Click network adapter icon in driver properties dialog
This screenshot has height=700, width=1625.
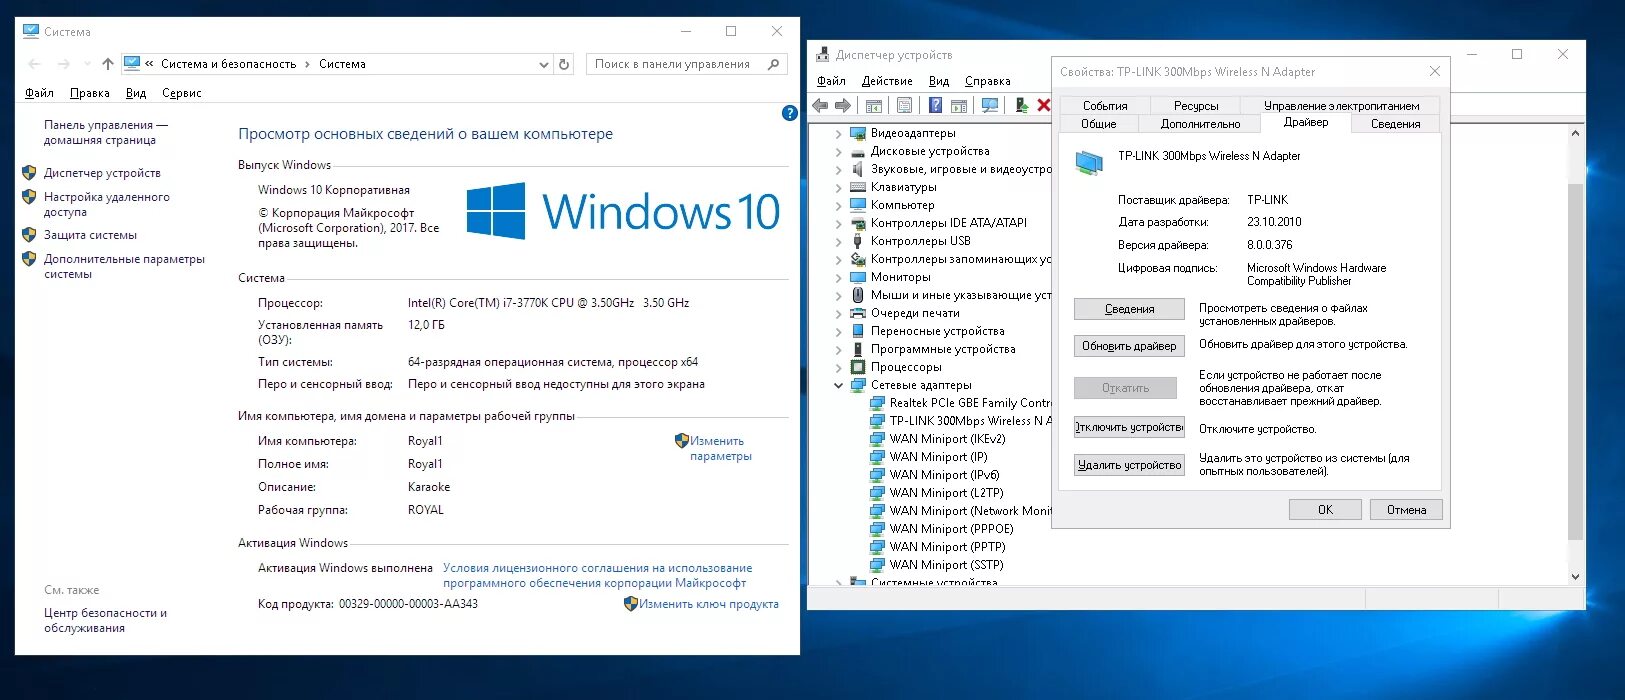click(1088, 161)
